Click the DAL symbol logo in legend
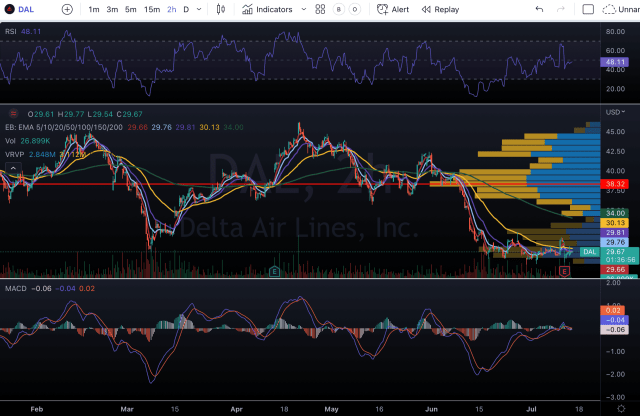640x416 pixels. [13, 114]
